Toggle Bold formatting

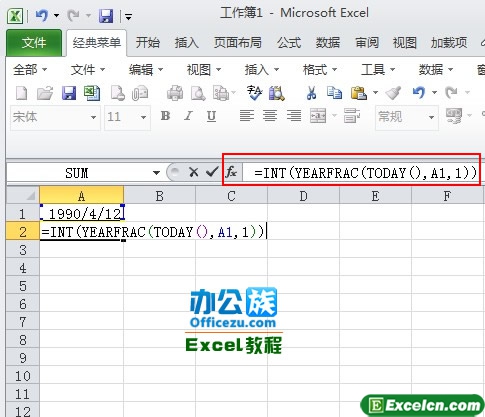point(165,116)
